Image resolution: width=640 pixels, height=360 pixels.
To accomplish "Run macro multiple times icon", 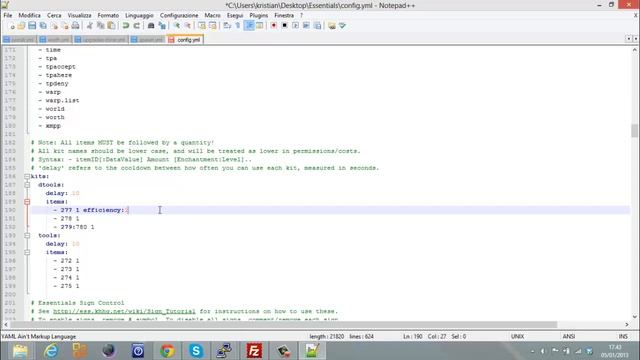I will (306, 26).
